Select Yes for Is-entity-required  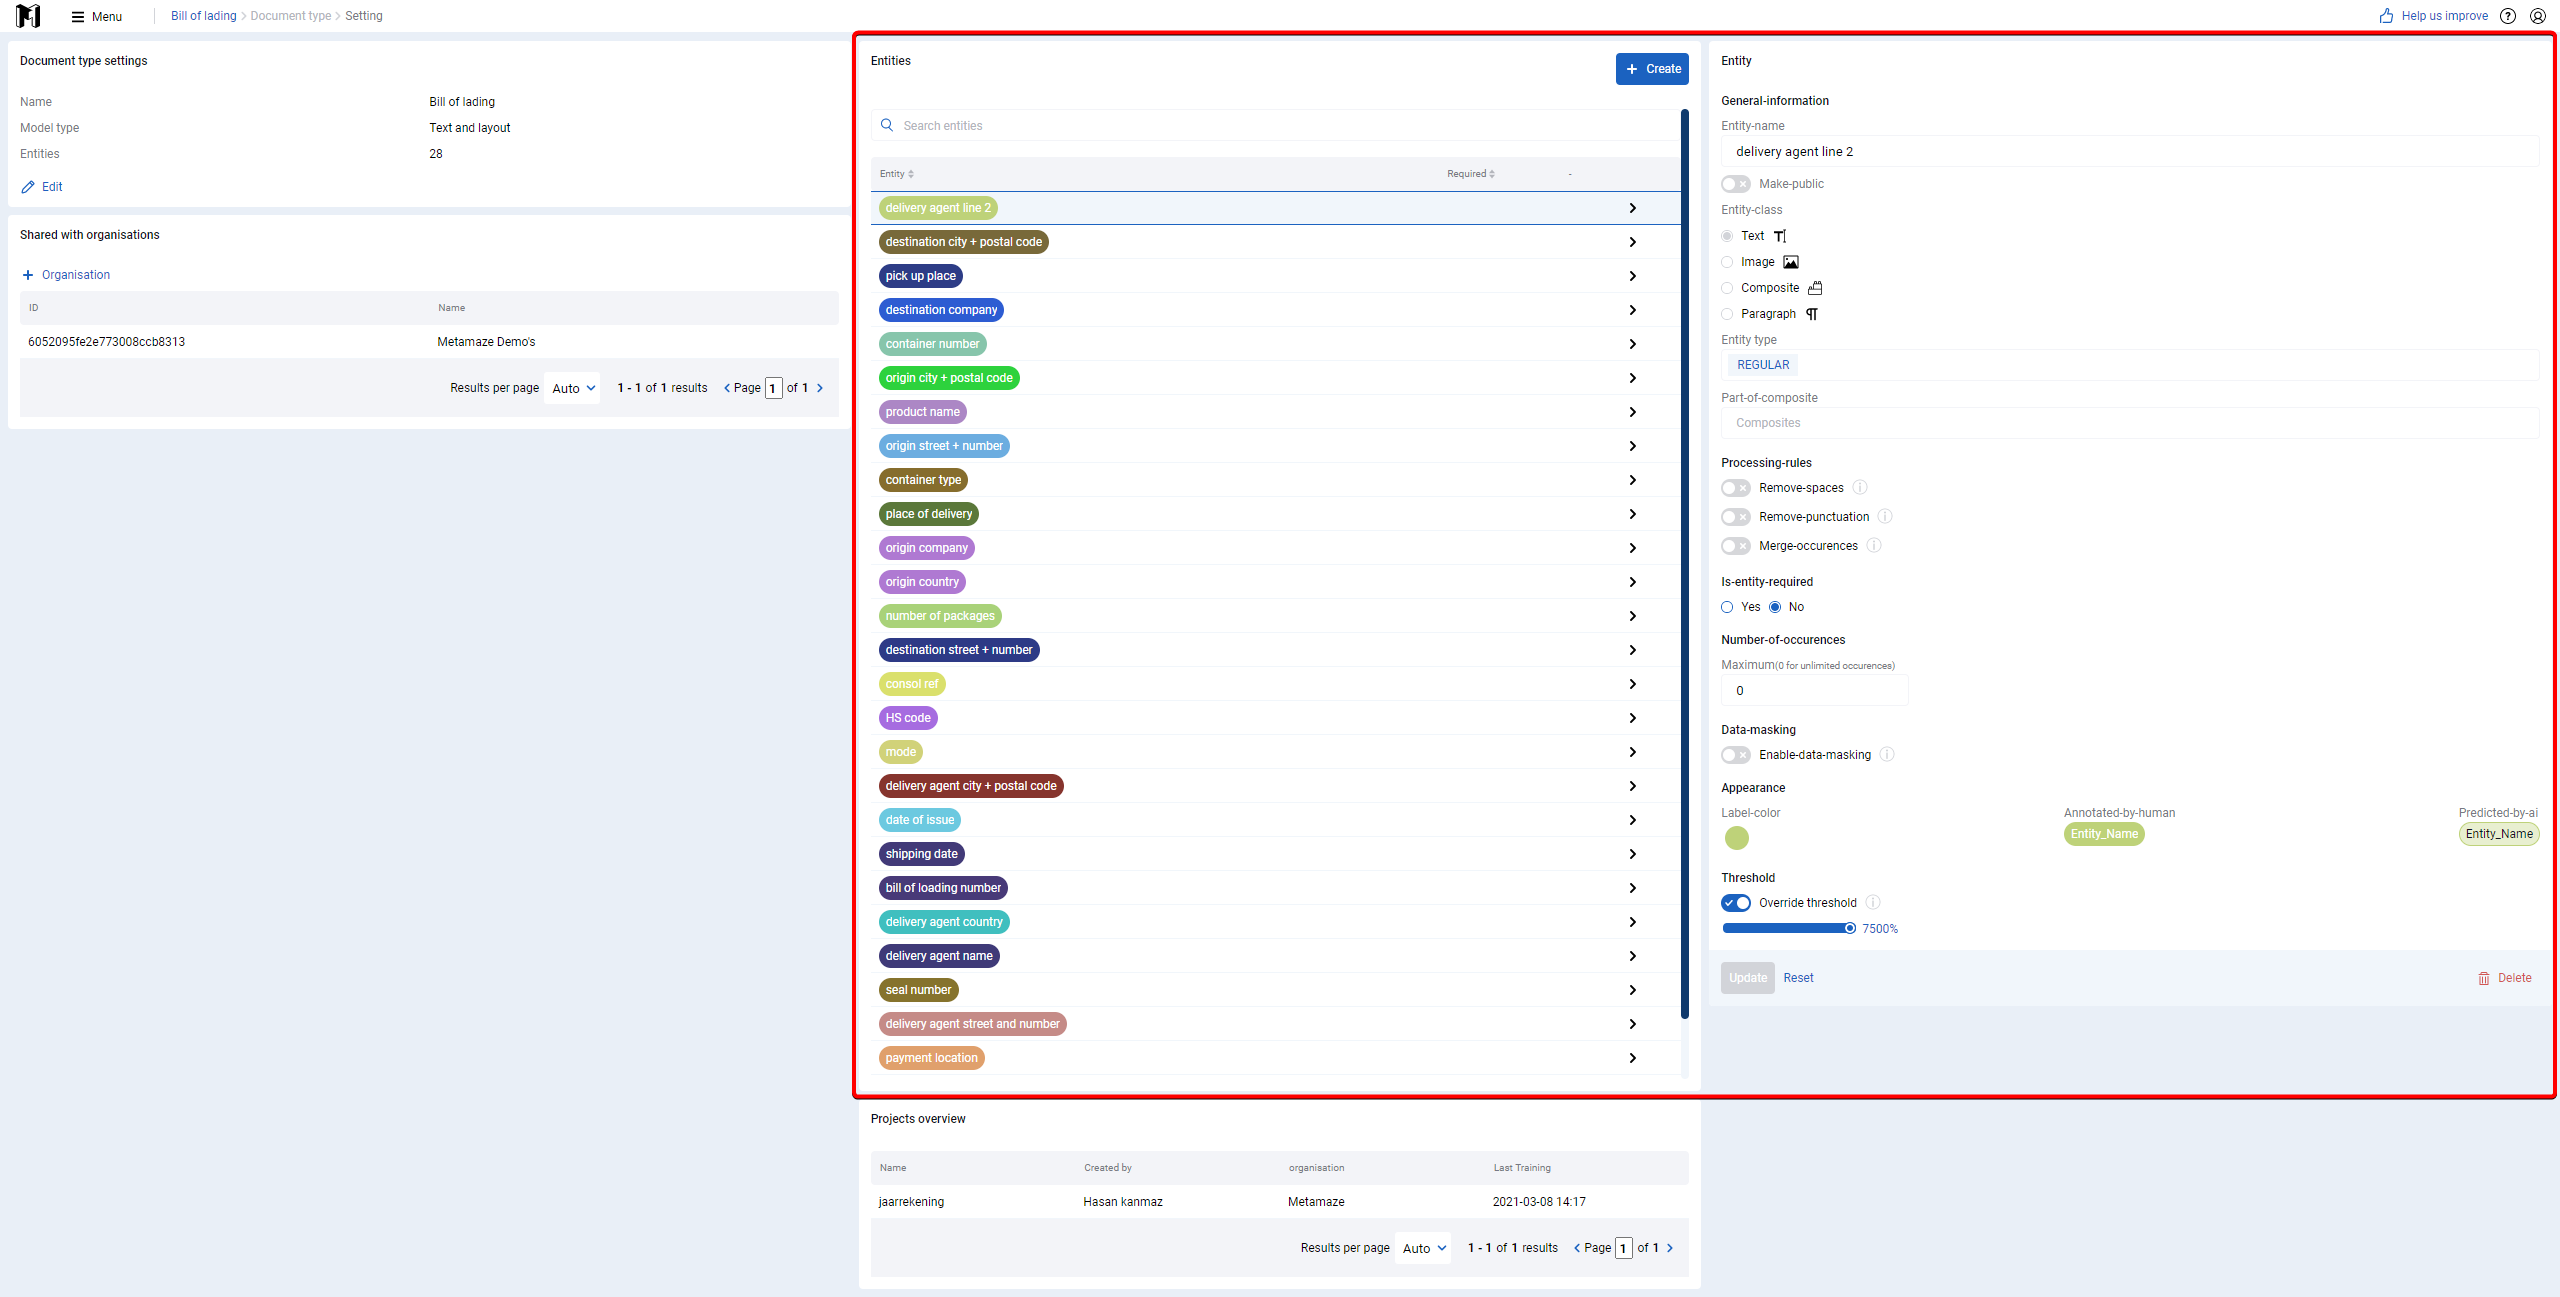1727,607
